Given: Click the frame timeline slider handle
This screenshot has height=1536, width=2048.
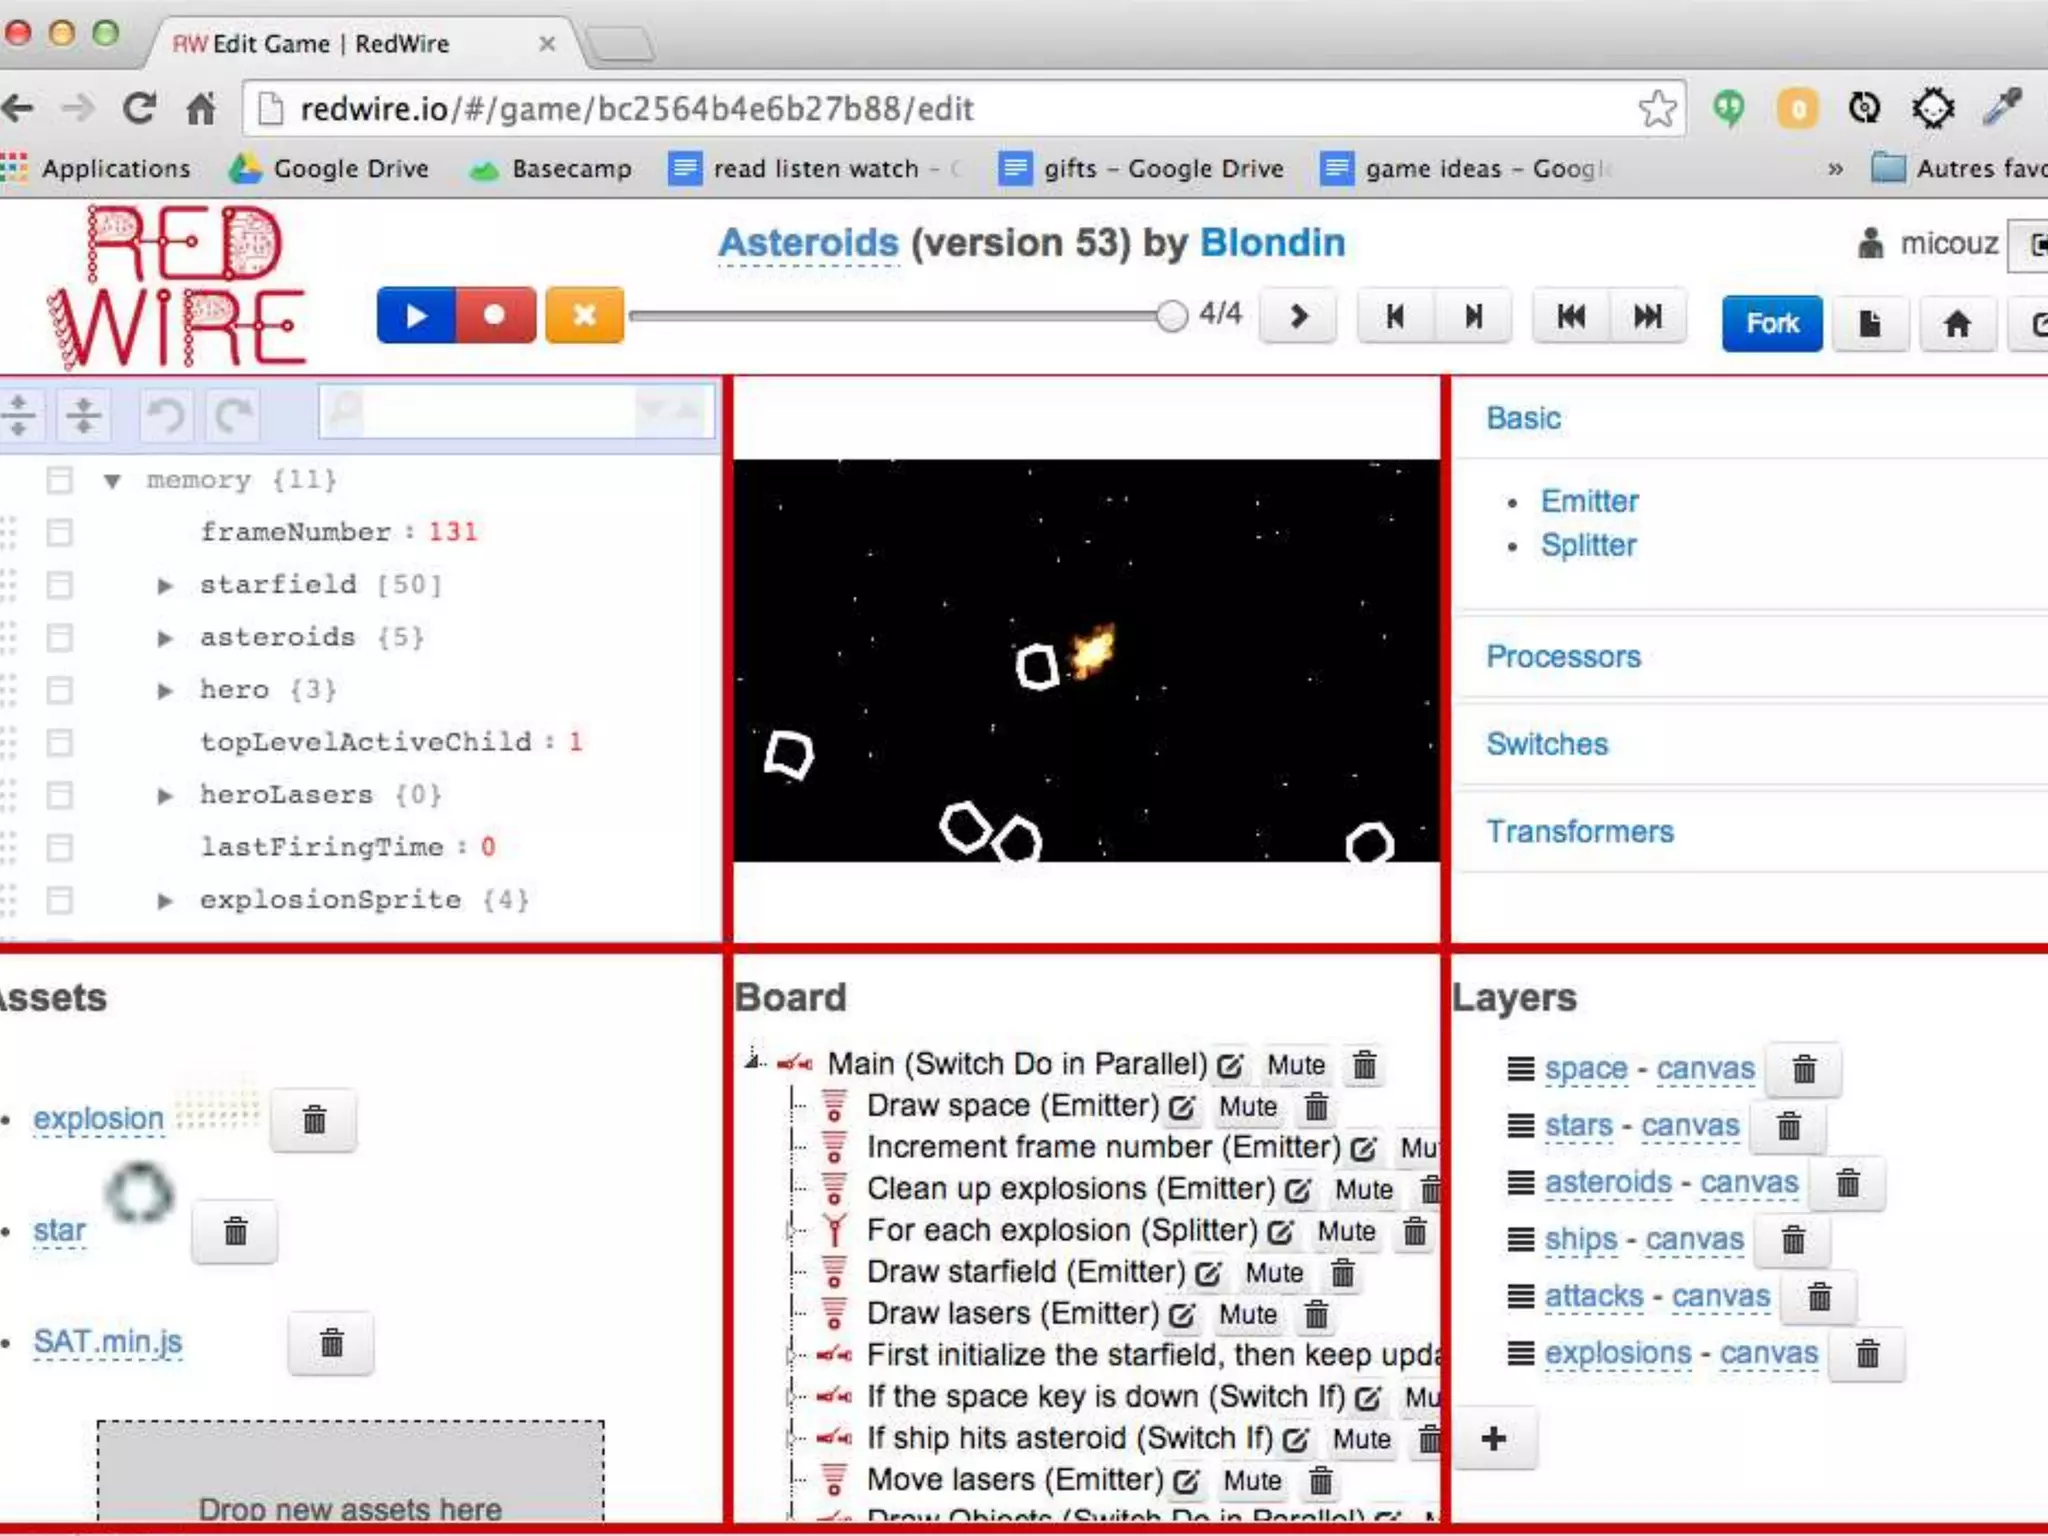Looking at the screenshot, I should (x=1171, y=316).
